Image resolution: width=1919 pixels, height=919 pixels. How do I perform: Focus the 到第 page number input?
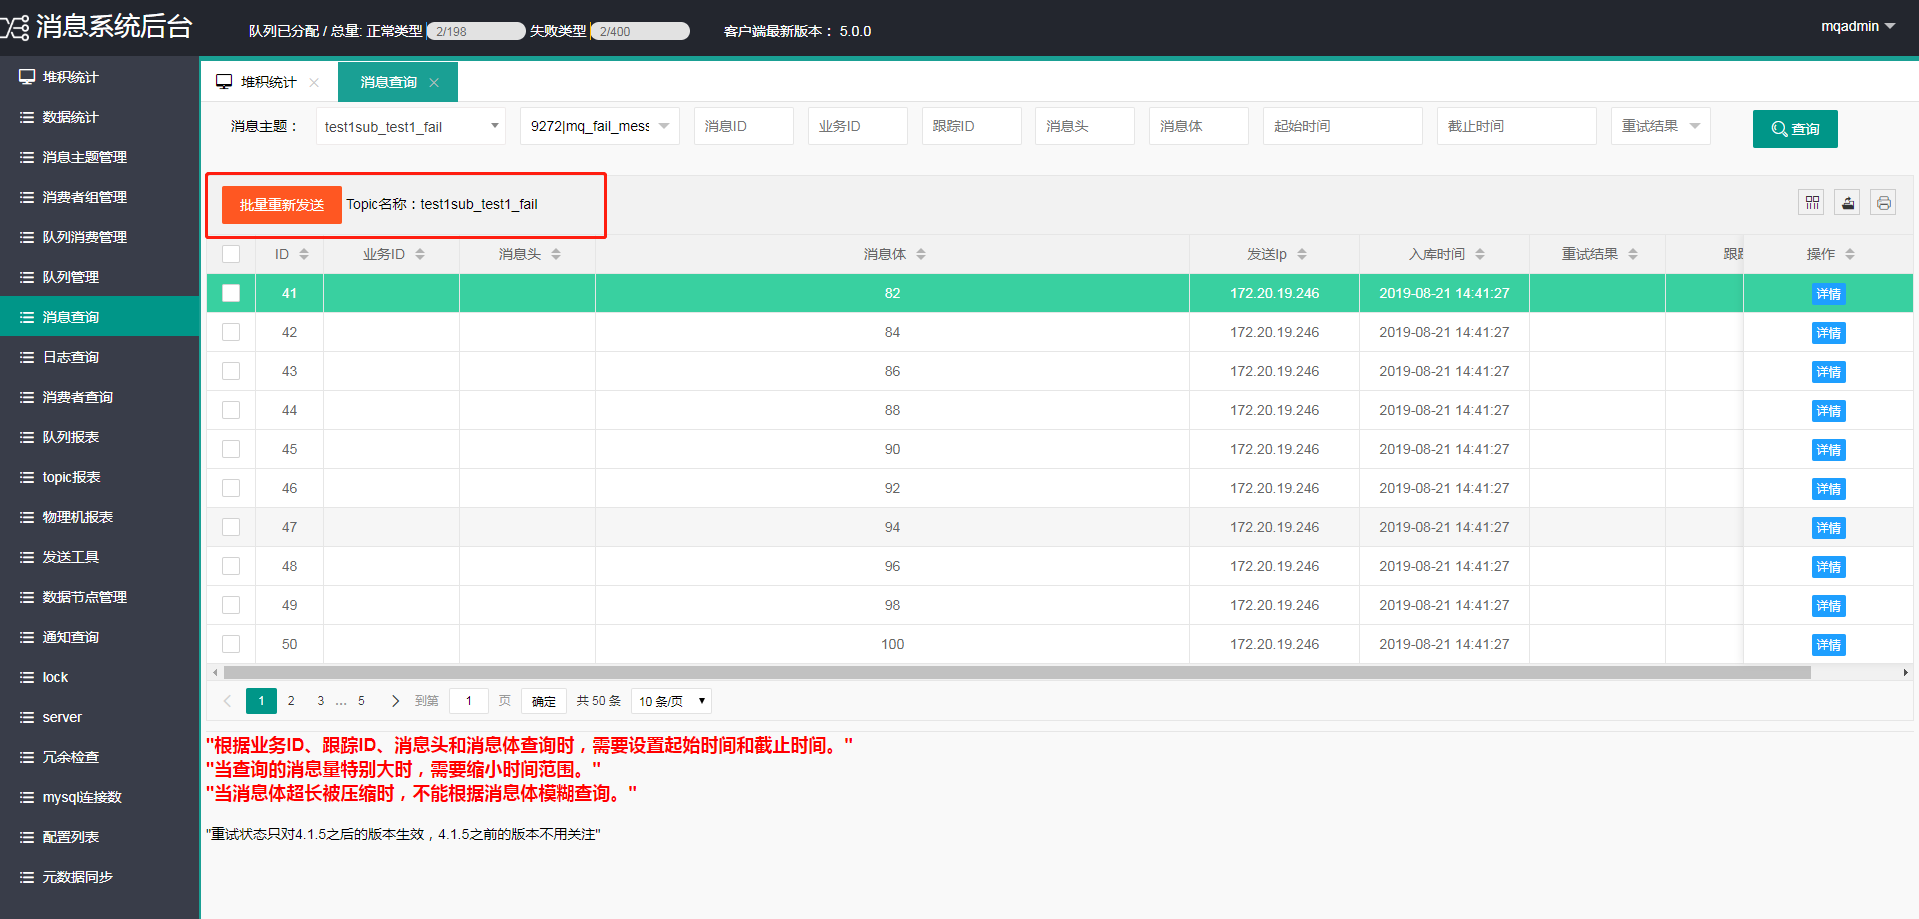click(469, 701)
